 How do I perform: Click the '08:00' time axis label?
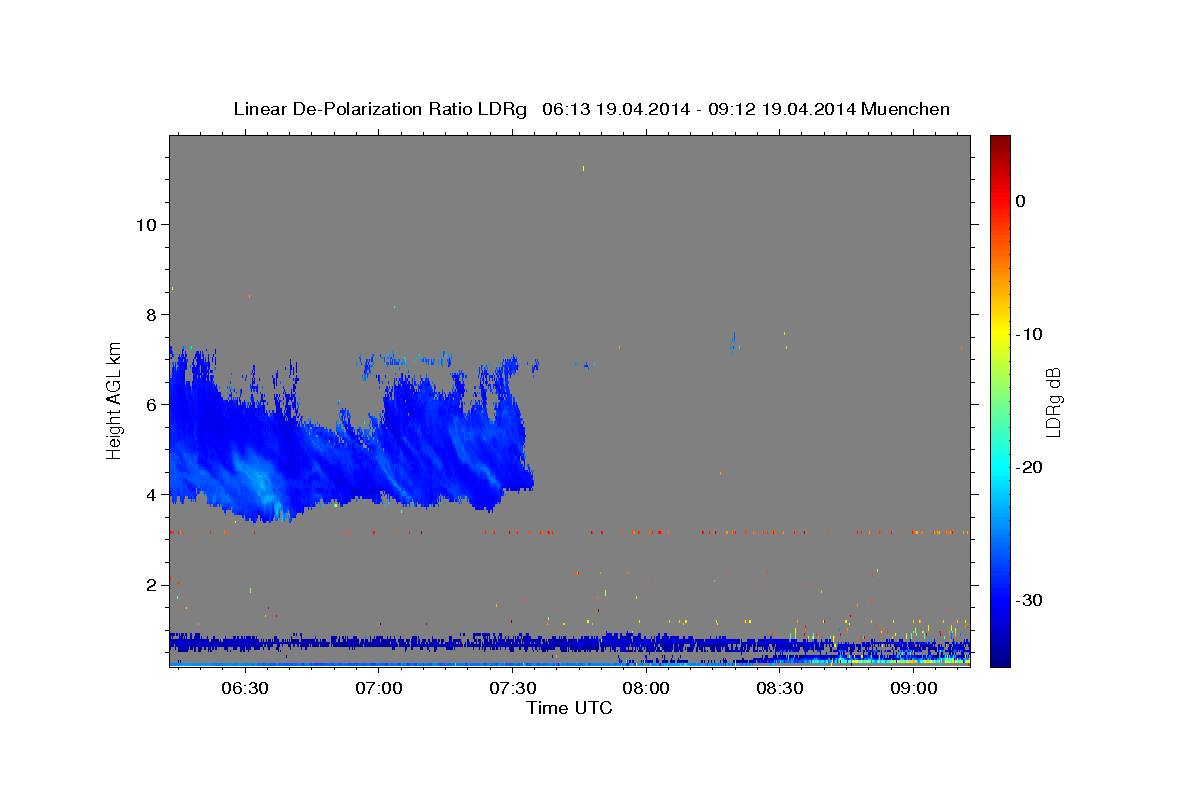(x=646, y=689)
